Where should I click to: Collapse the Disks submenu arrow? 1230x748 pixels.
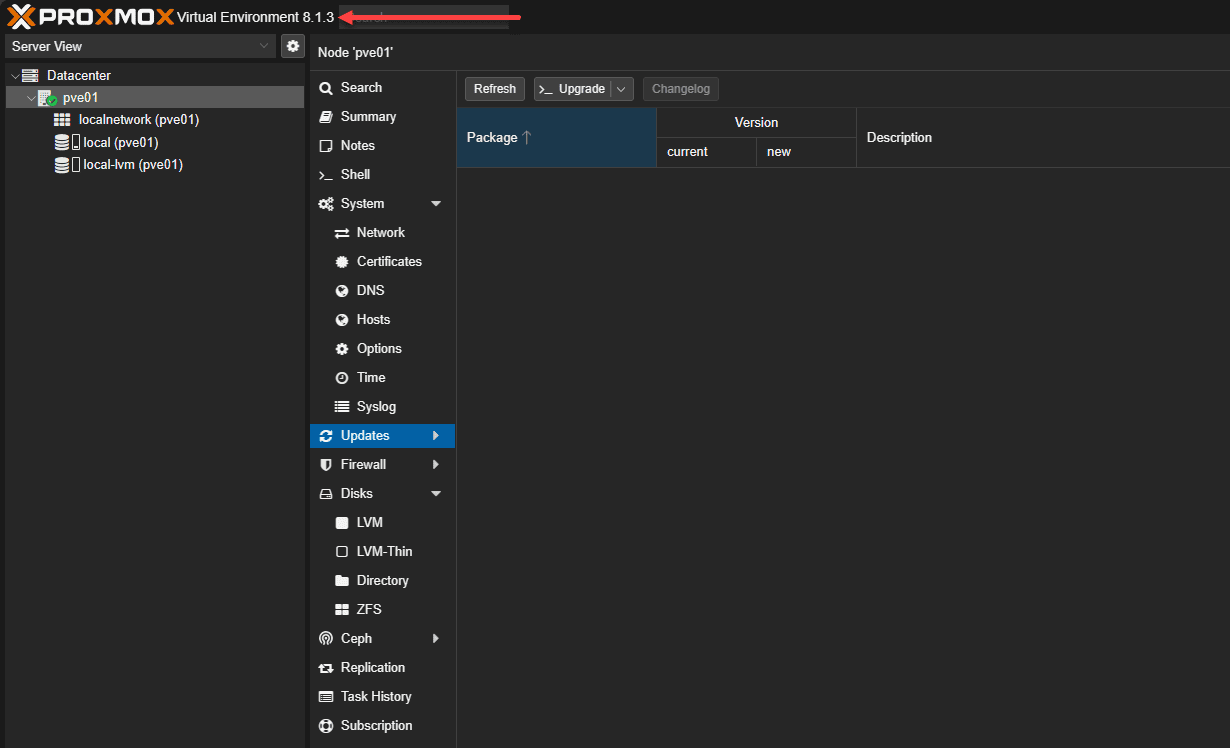pyautogui.click(x=436, y=494)
